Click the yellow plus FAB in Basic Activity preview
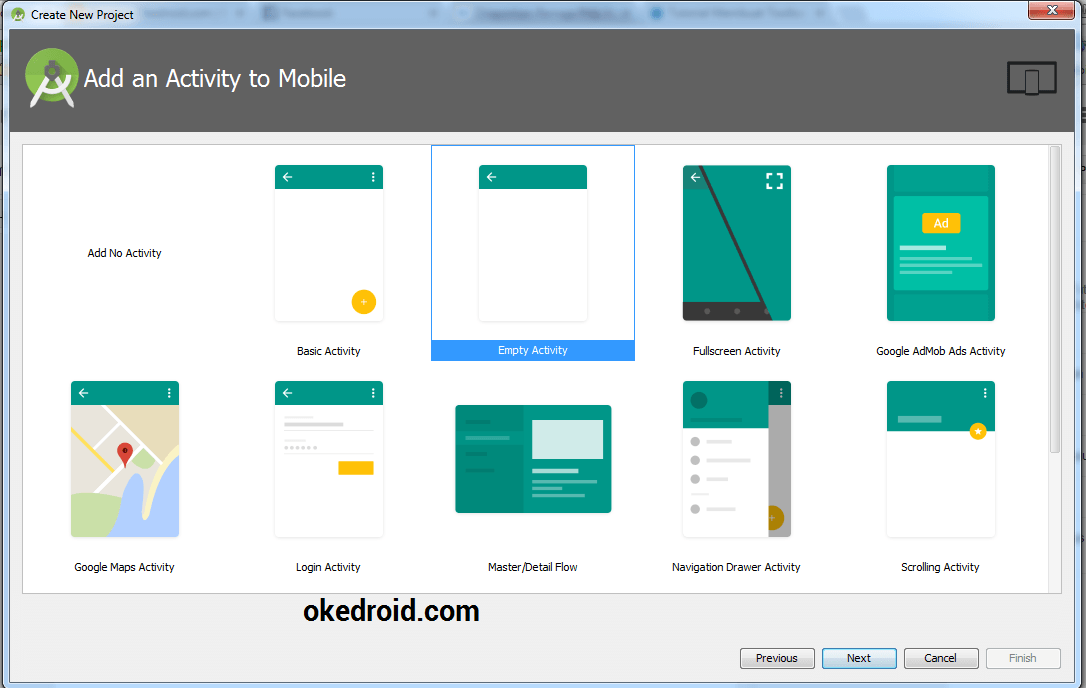The width and height of the screenshot is (1086, 688). click(364, 301)
